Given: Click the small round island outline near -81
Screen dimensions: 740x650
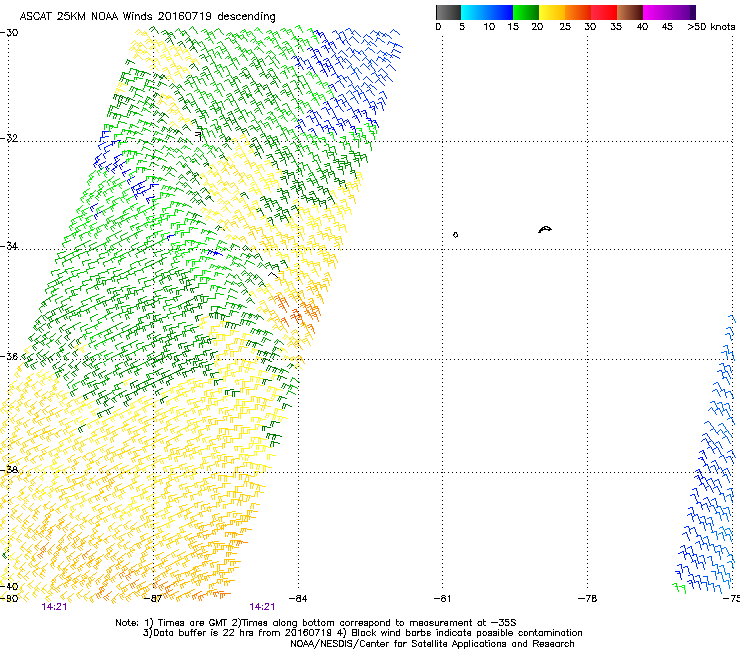Looking at the screenshot, I should coord(455,235).
